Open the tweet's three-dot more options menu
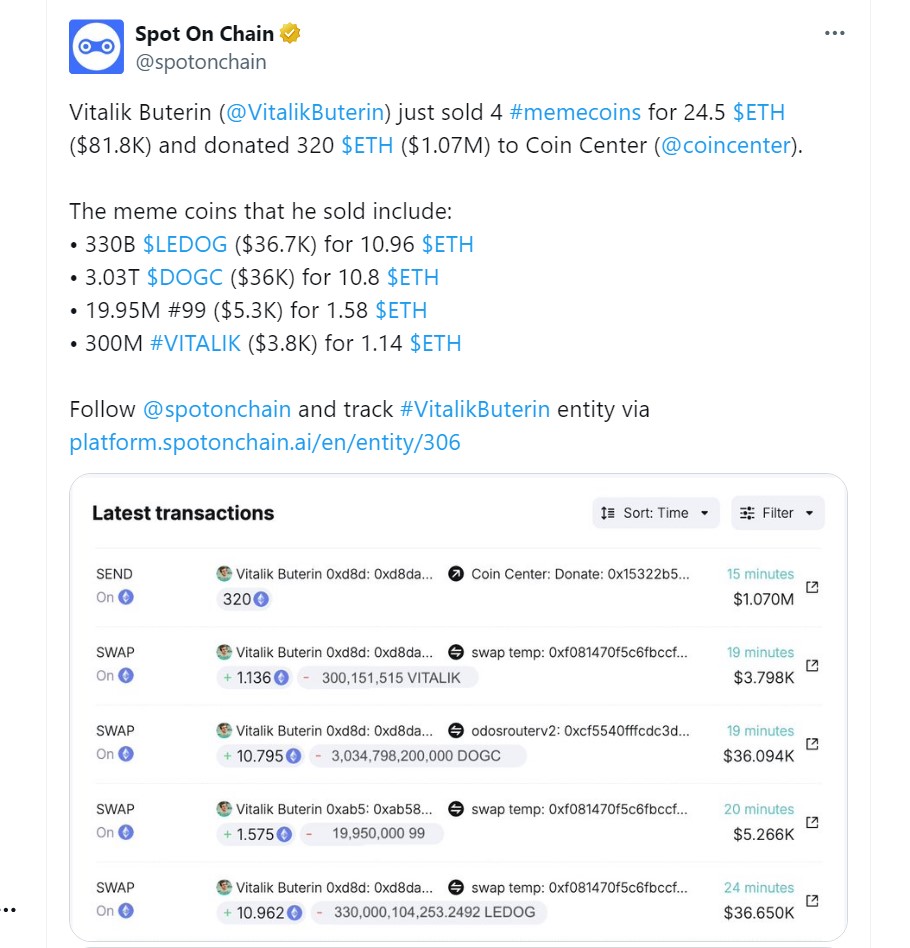Screen dimensions: 910x948 pyautogui.click(x=834, y=33)
